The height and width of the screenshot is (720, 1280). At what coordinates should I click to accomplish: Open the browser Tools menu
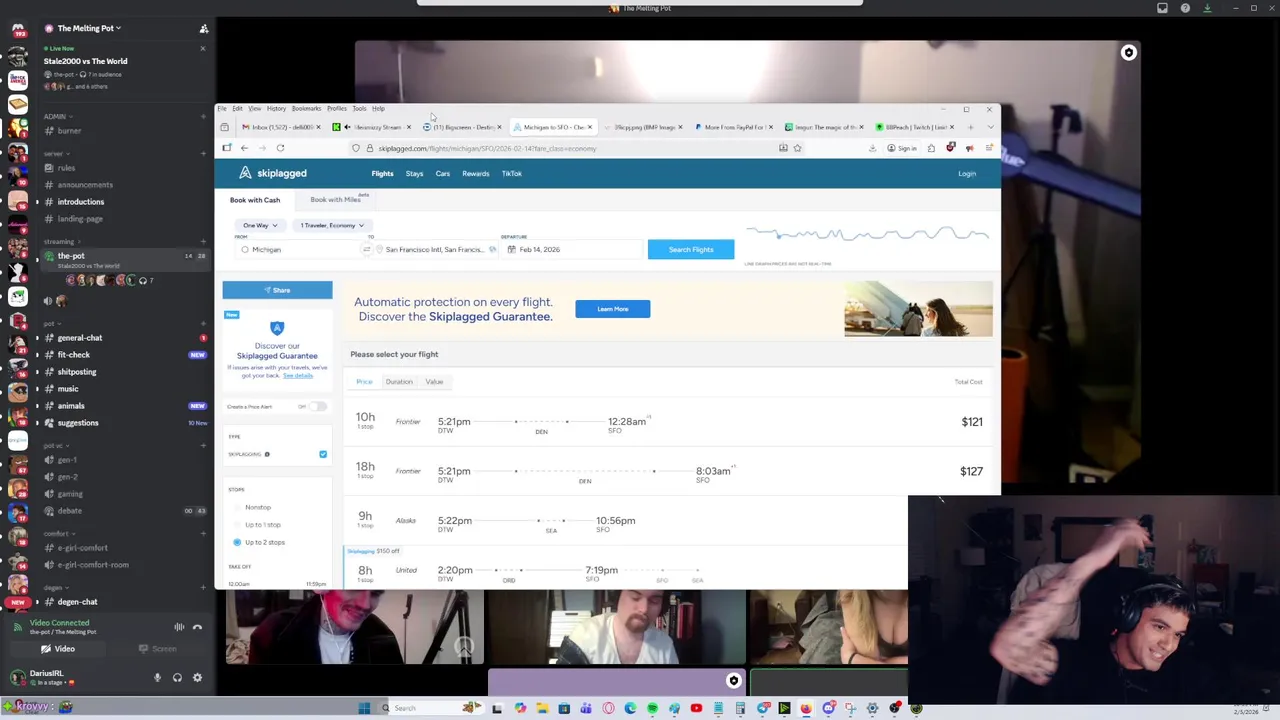(359, 108)
